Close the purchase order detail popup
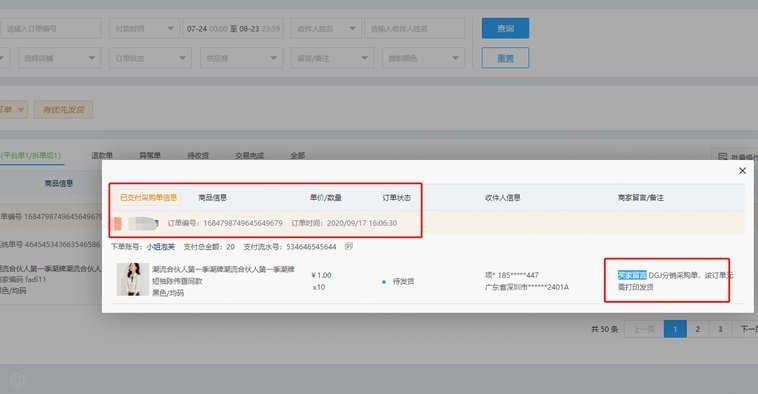 [x=742, y=171]
